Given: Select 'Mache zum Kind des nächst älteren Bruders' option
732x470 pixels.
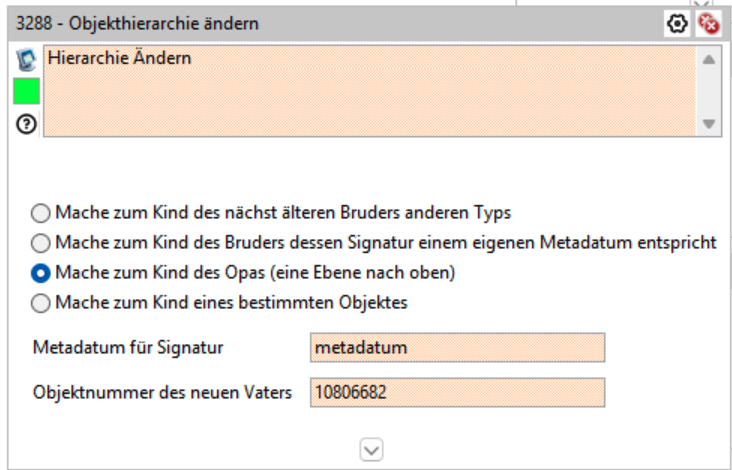Looking at the screenshot, I should click(x=40, y=213).
